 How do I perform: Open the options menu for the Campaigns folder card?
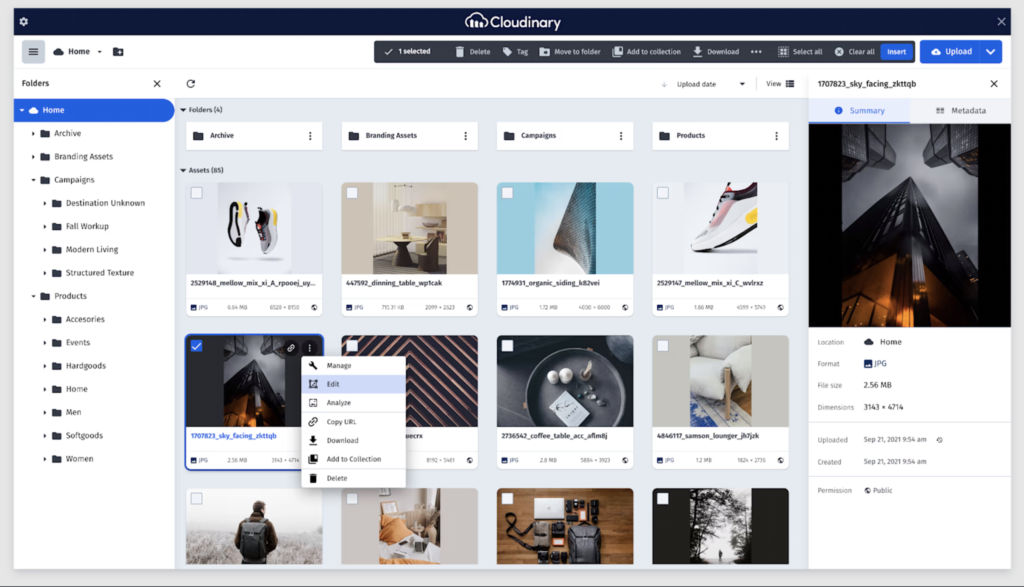click(x=621, y=136)
